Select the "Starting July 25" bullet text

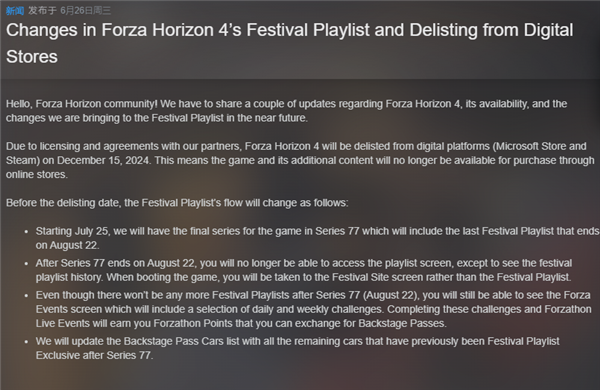coord(318,238)
